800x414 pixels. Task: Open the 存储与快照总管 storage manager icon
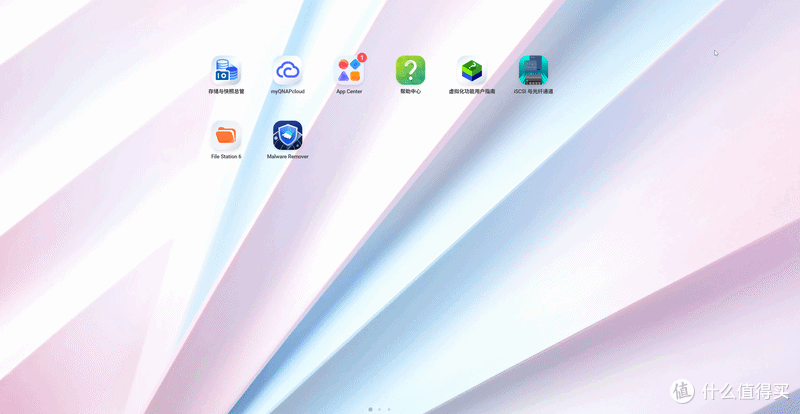tap(226, 70)
